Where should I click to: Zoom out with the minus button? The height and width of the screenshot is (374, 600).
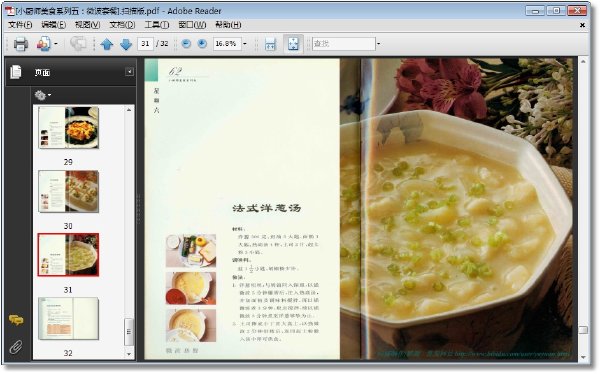[x=186, y=44]
